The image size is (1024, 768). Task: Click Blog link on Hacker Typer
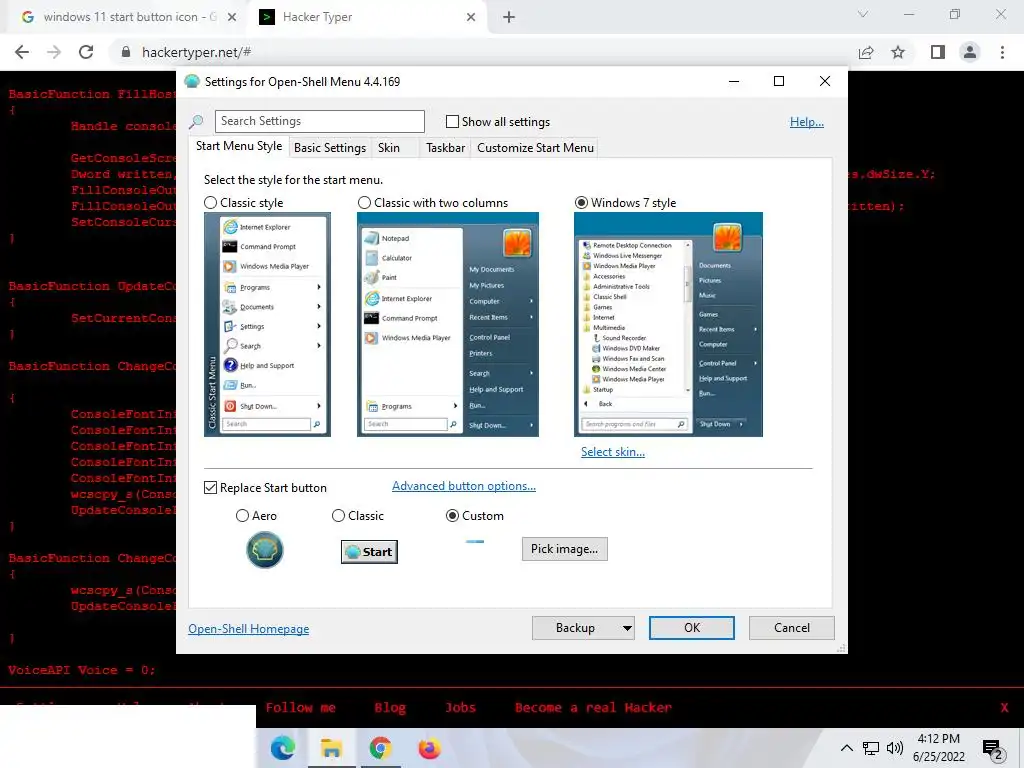[390, 708]
